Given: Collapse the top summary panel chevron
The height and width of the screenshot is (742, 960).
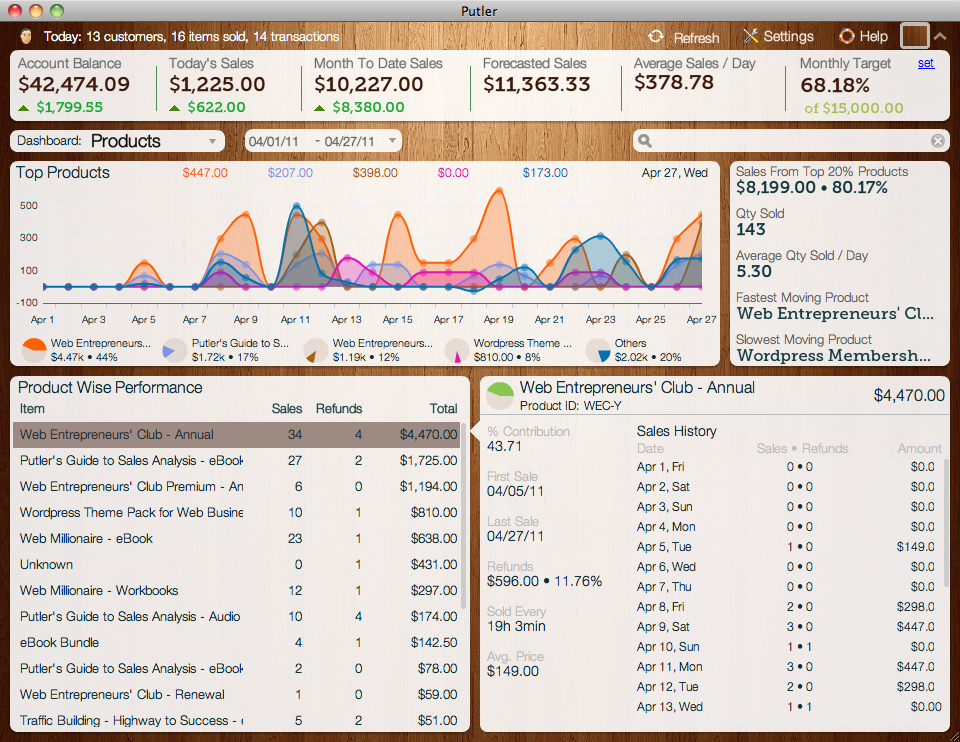Looking at the screenshot, I should [x=940, y=36].
